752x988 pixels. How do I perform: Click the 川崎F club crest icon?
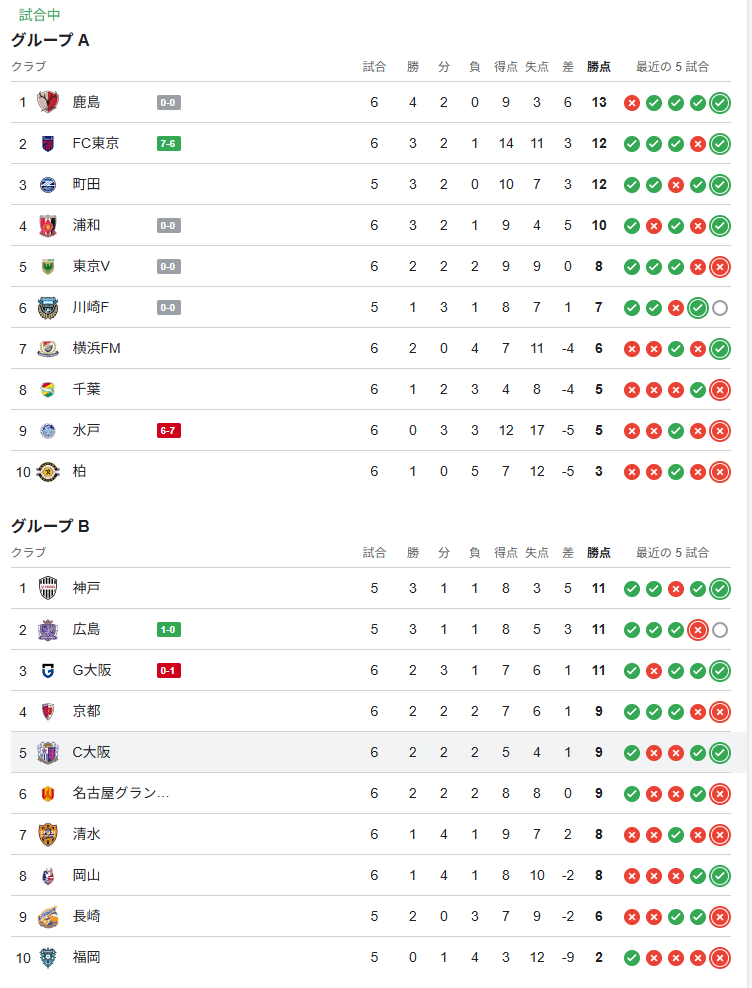pyautogui.click(x=48, y=307)
